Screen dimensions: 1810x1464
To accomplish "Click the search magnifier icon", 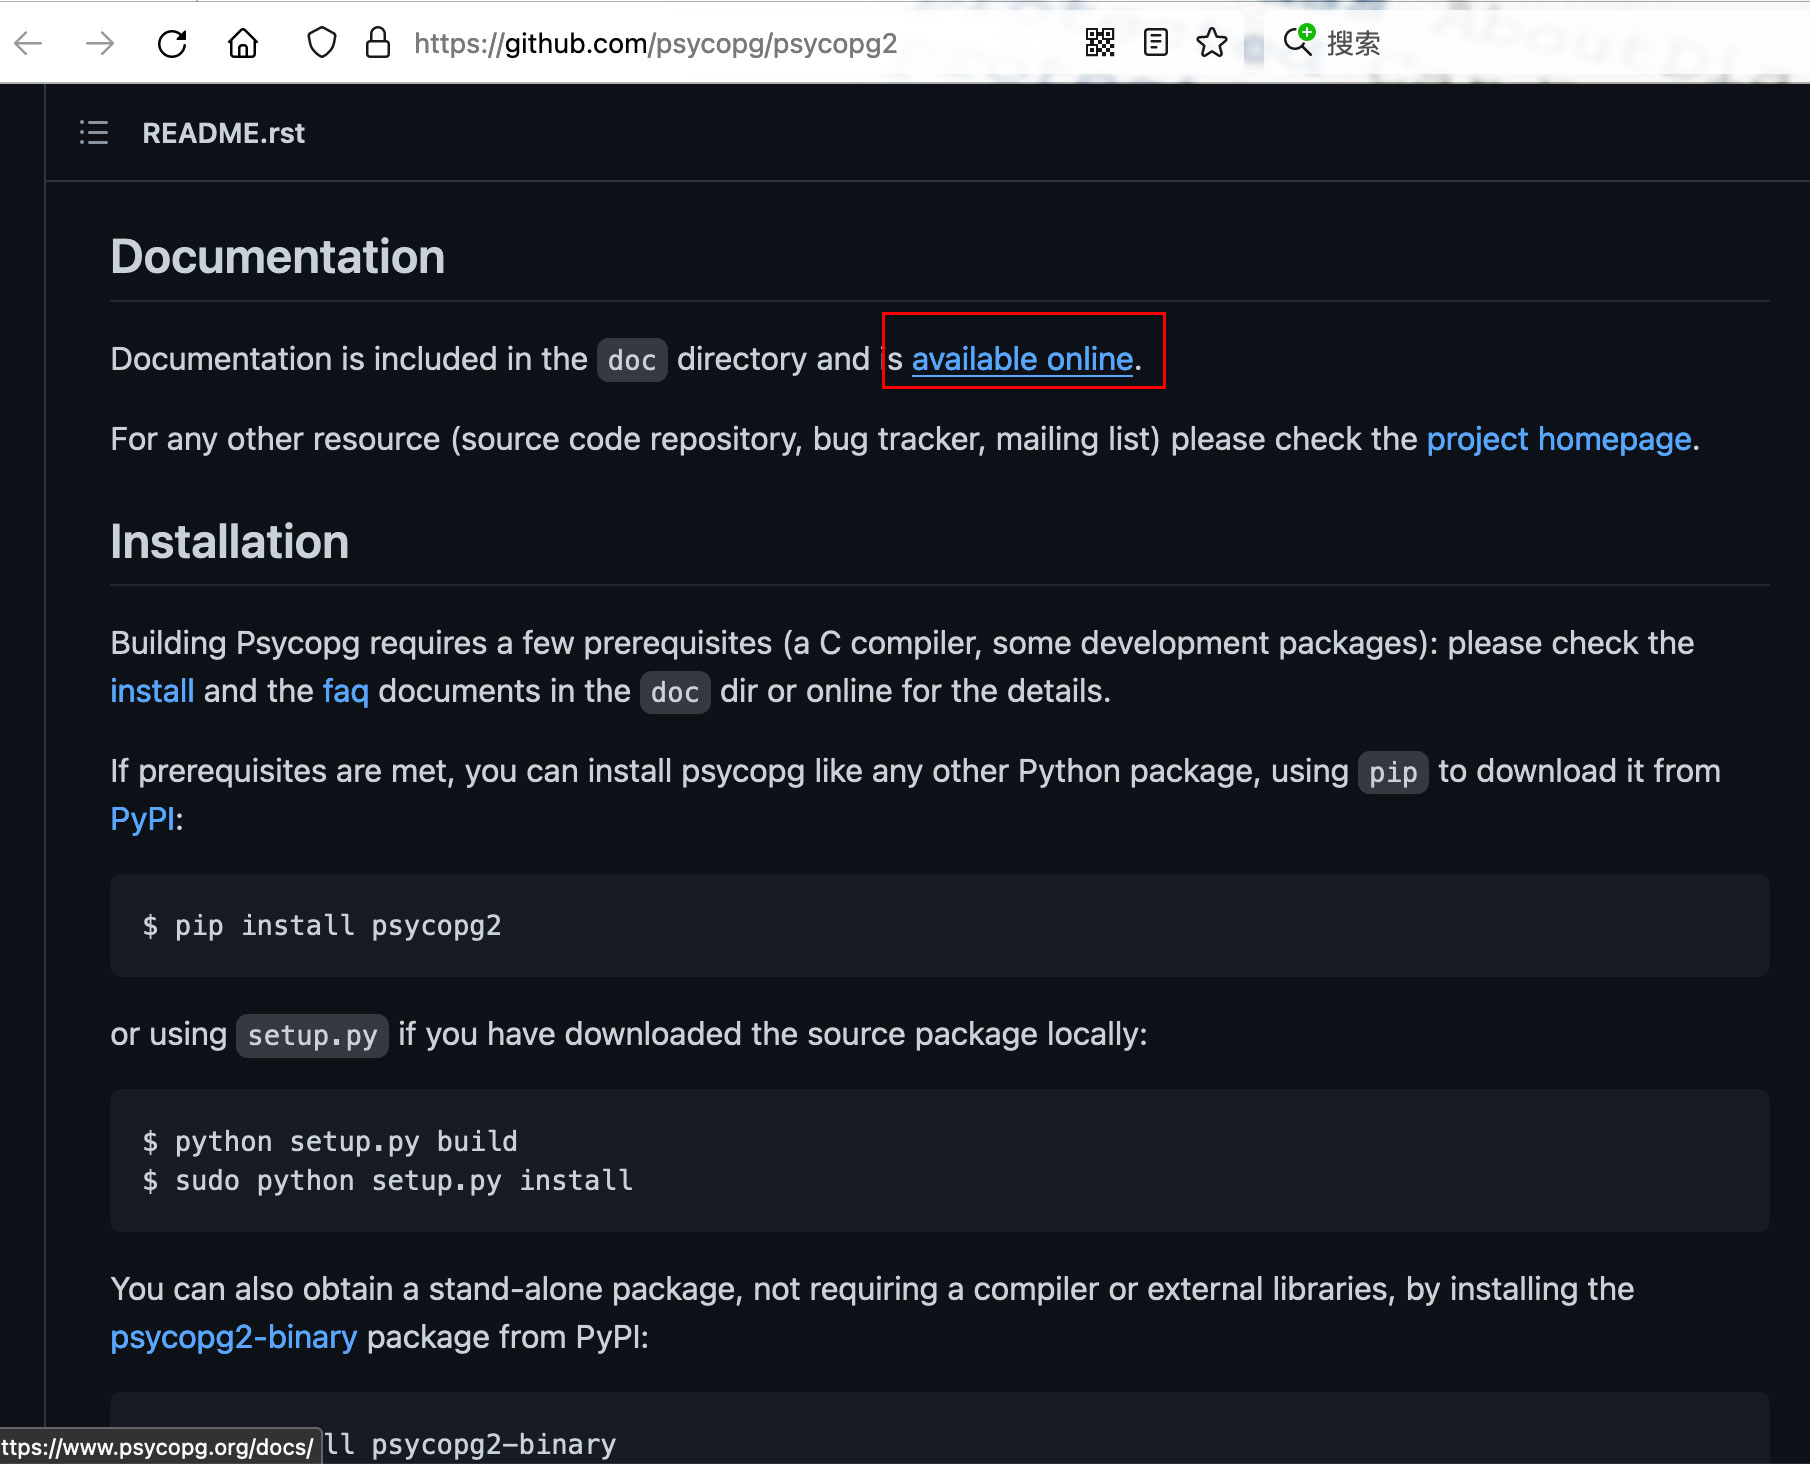I will (1298, 40).
